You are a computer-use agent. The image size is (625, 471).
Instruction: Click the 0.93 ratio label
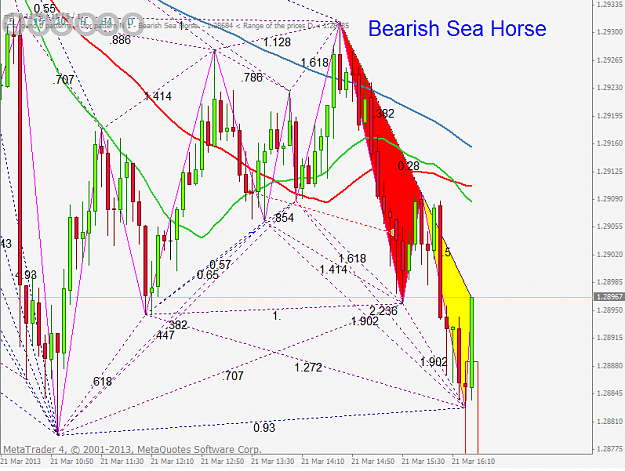pyautogui.click(x=264, y=428)
